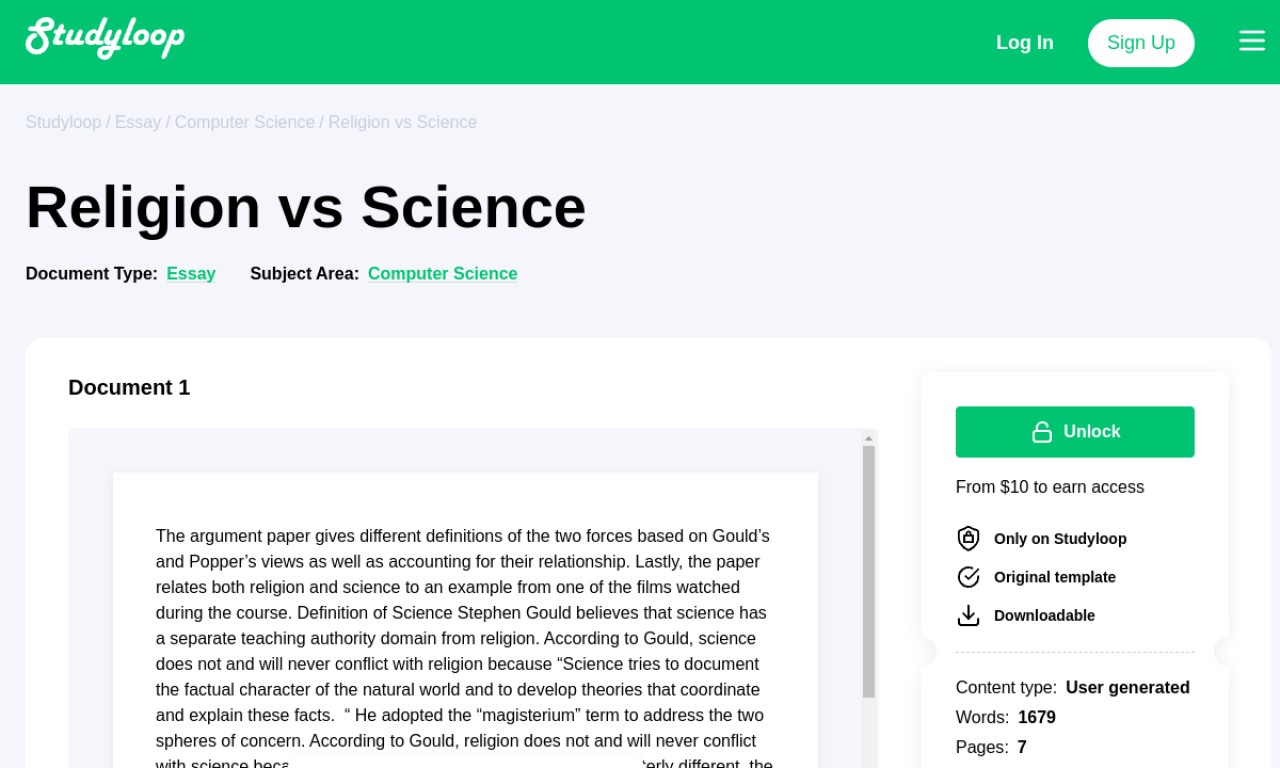
Task: Click the Studyloop logo
Action: coord(105,39)
